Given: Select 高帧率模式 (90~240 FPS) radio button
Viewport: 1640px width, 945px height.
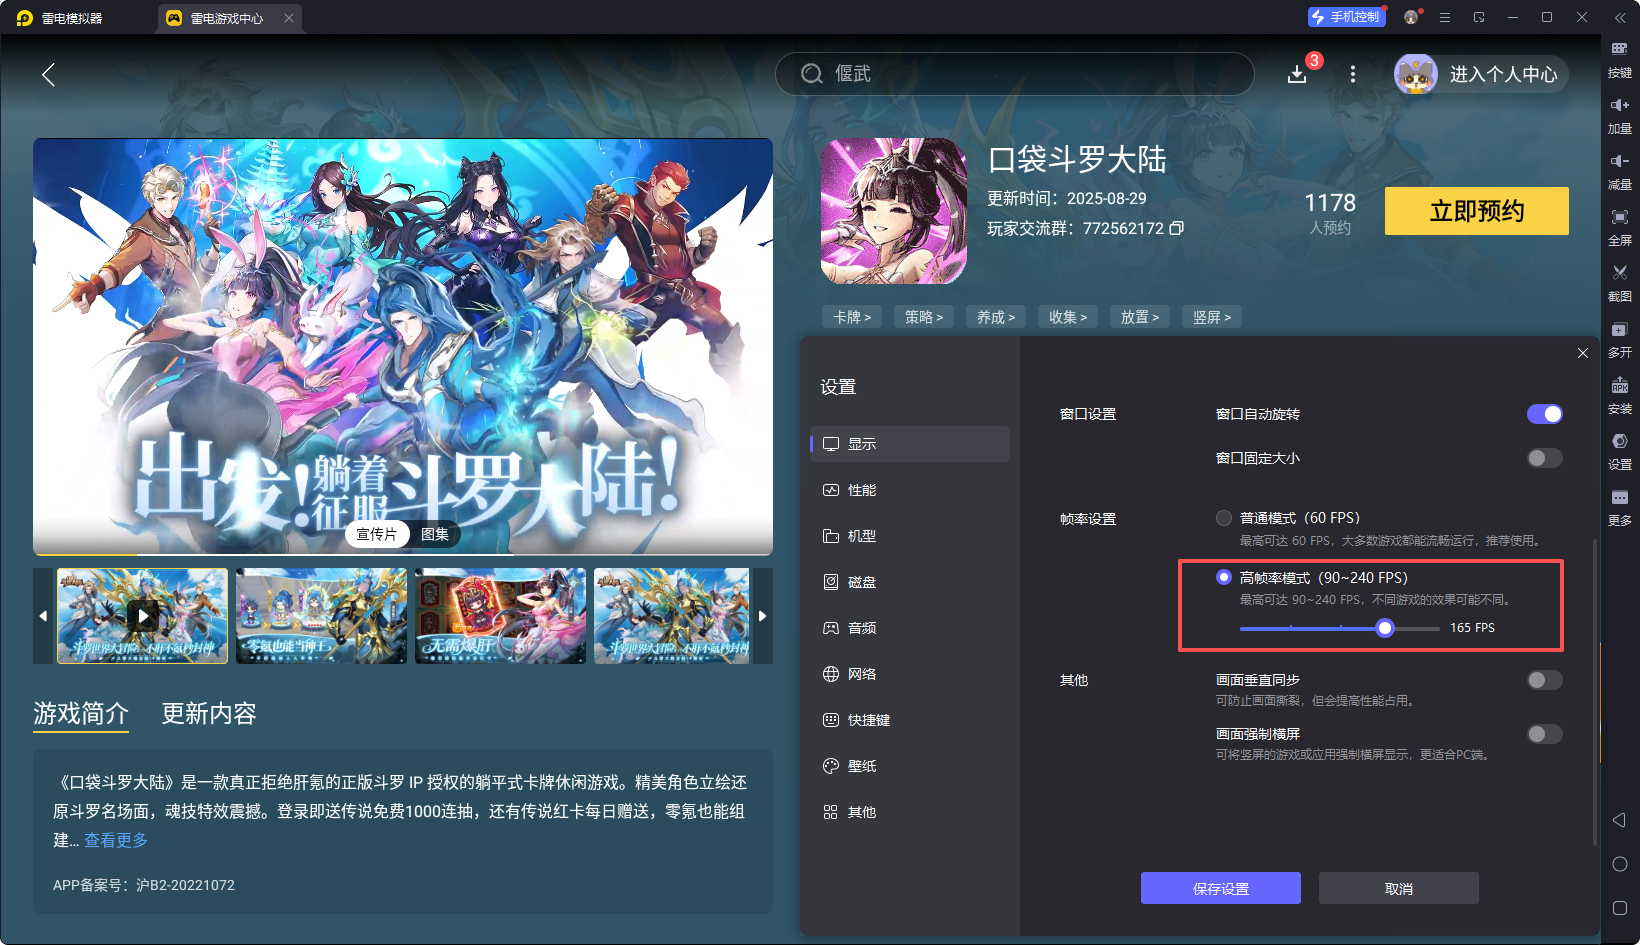Looking at the screenshot, I should [x=1224, y=577].
